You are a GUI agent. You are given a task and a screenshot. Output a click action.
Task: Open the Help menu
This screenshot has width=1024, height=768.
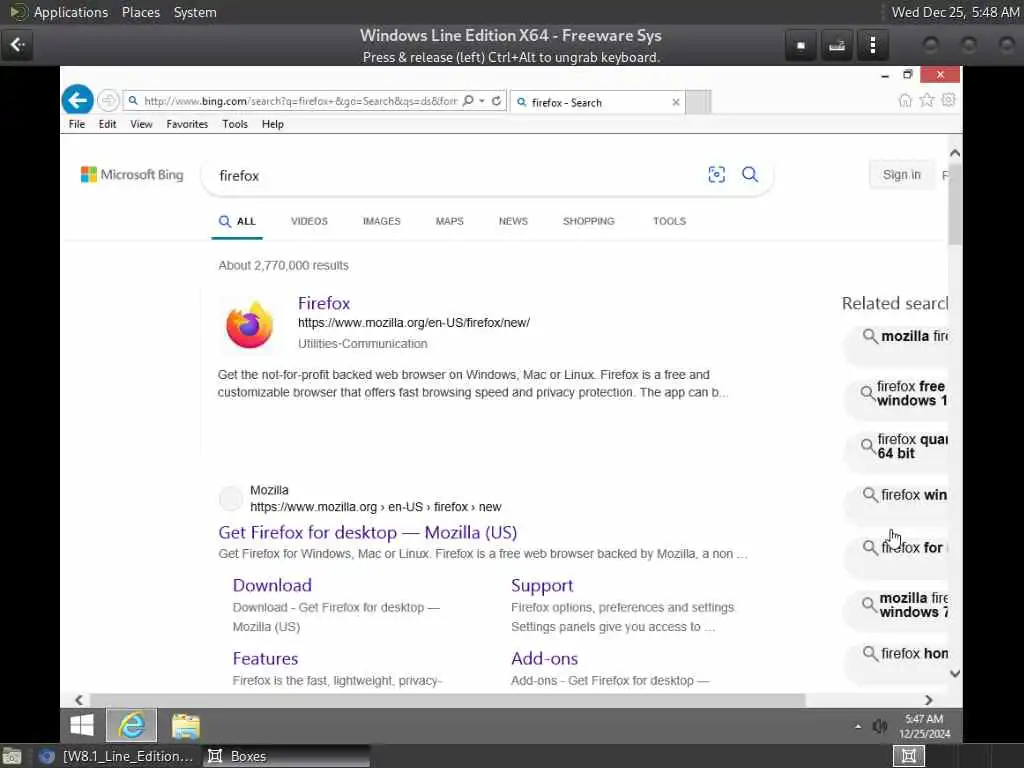pyautogui.click(x=272, y=124)
